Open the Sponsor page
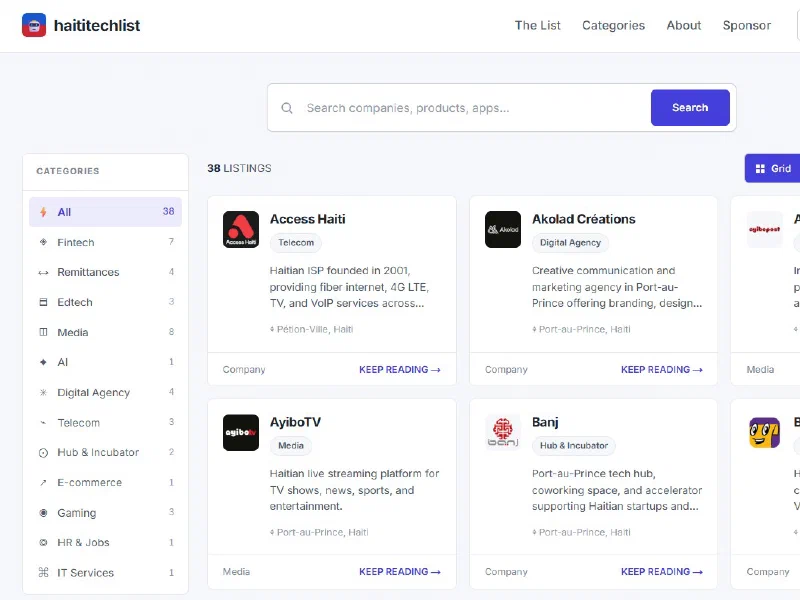This screenshot has height=600, width=800. 746,26
